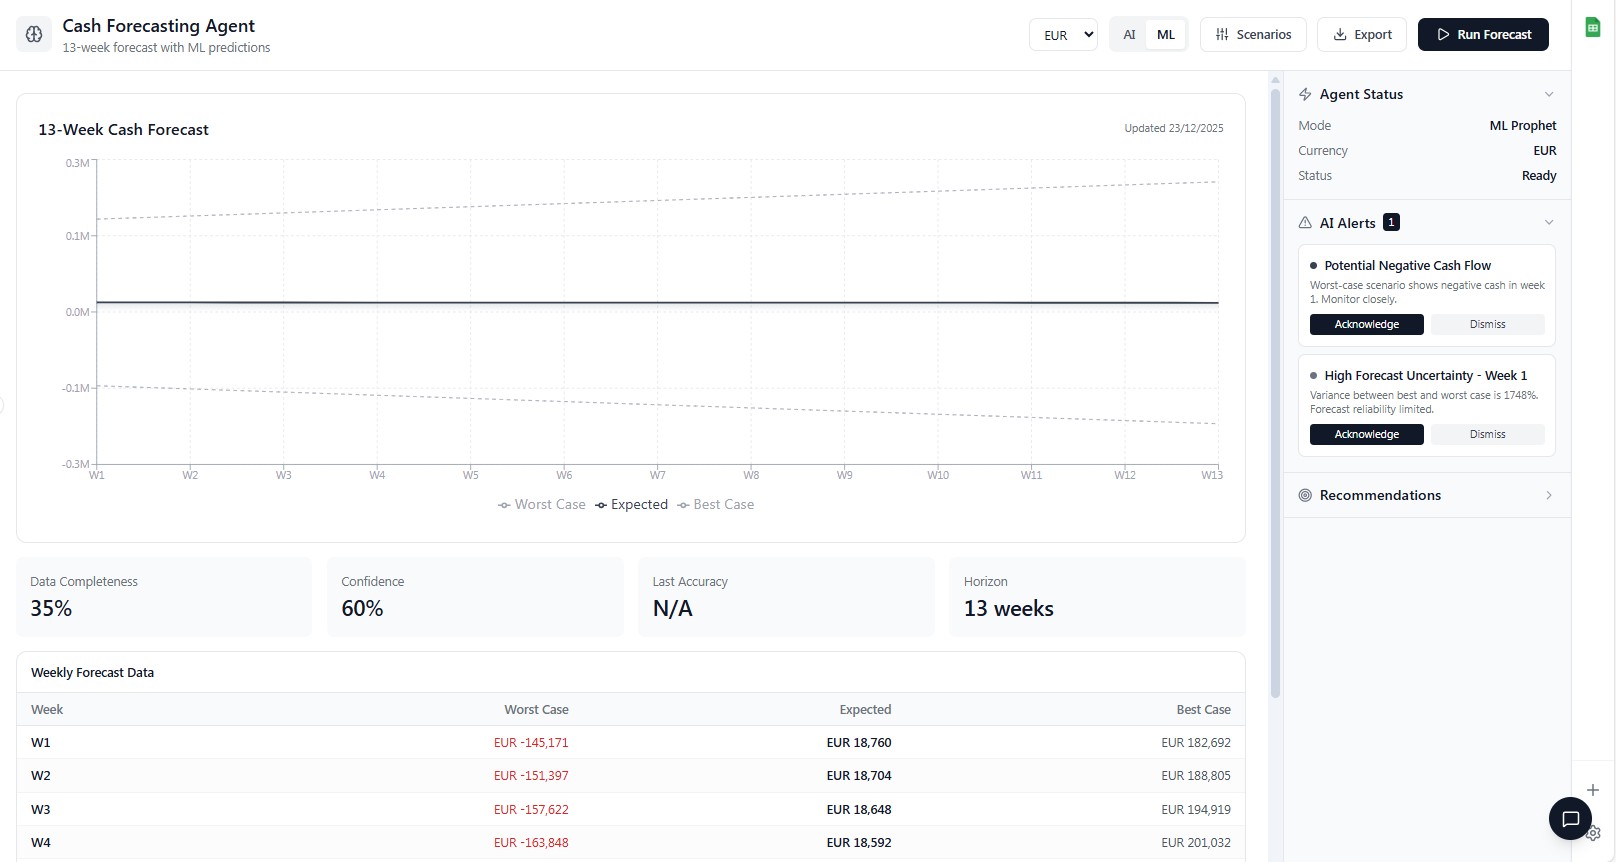The height and width of the screenshot is (862, 1616).
Task: Switch forecast mode to ML
Action: point(1166,34)
